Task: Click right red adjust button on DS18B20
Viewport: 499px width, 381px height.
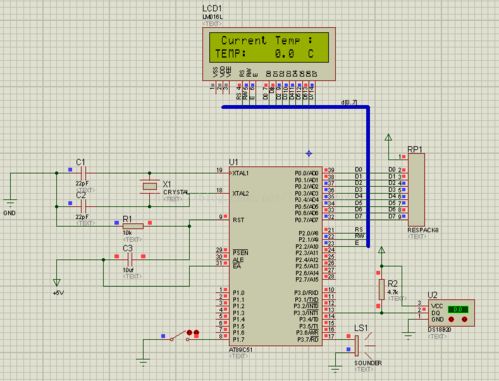Action: (x=464, y=319)
